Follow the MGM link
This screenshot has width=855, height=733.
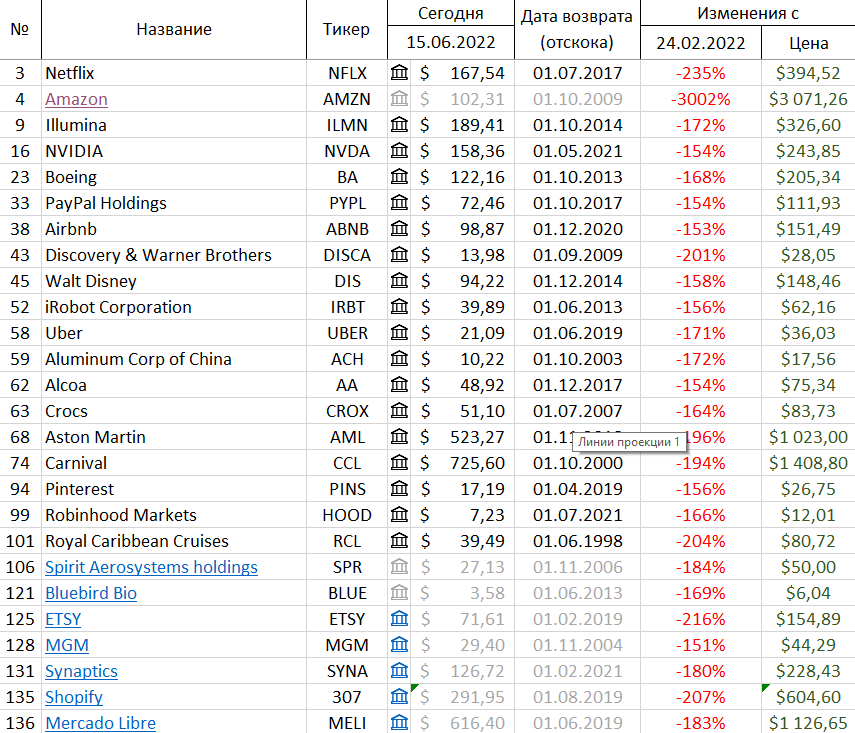(x=67, y=645)
